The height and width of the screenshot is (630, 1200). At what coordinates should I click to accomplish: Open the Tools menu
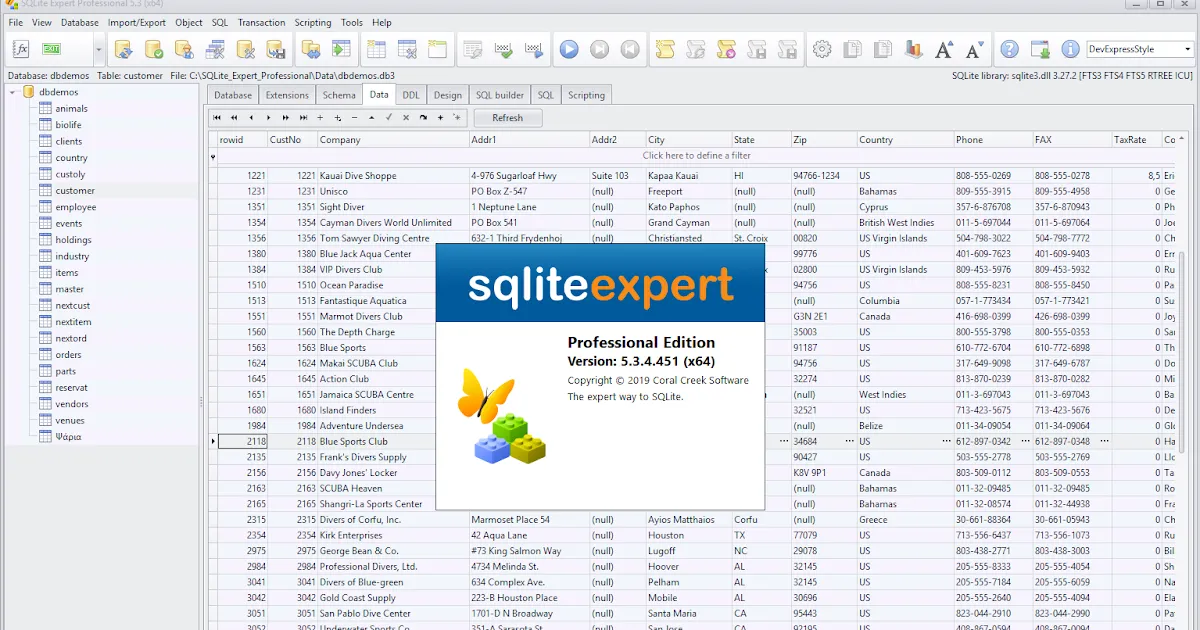click(x=352, y=22)
